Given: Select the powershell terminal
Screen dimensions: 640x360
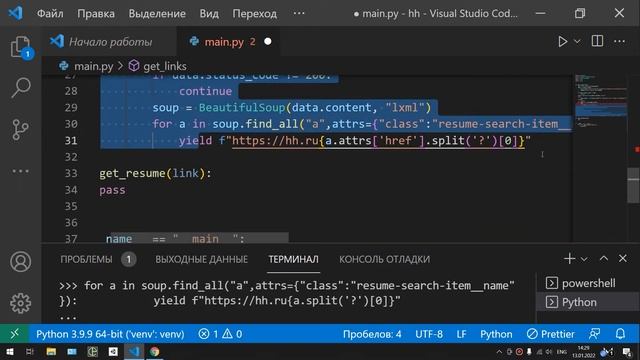Looking at the screenshot, I should tap(587, 283).
